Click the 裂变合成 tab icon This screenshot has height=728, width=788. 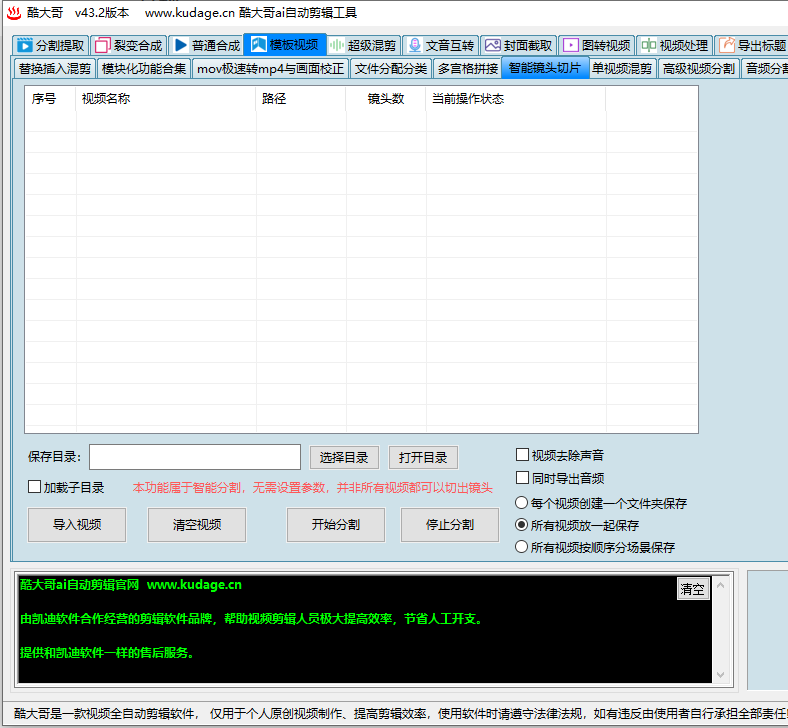pyautogui.click(x=103, y=45)
